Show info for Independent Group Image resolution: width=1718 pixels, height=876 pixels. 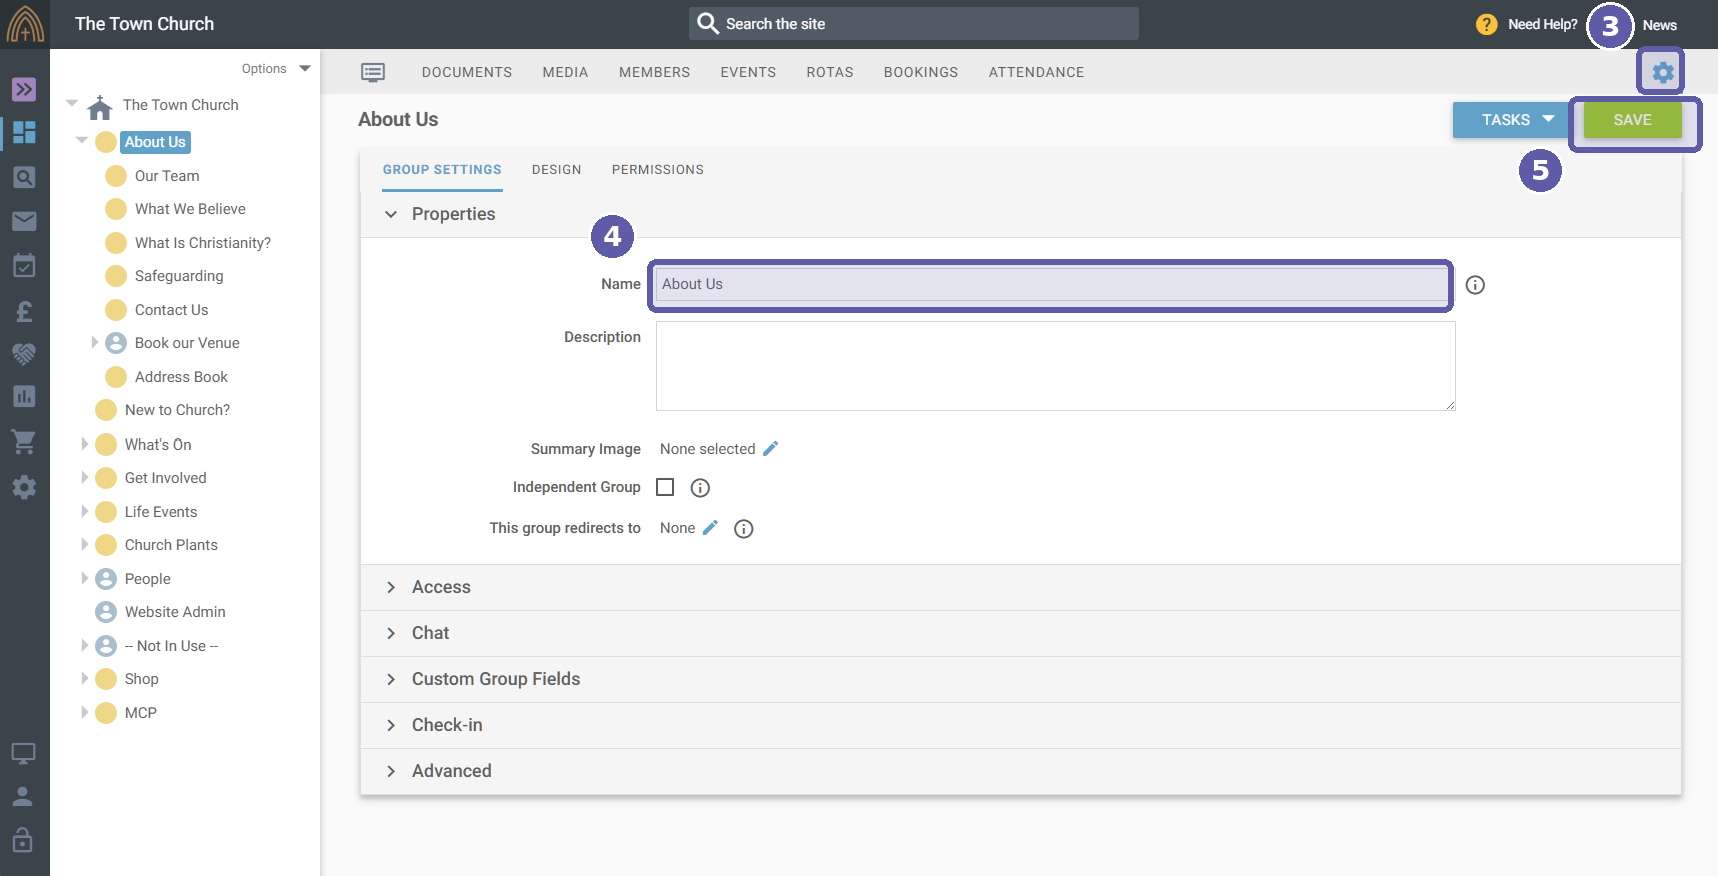click(700, 488)
